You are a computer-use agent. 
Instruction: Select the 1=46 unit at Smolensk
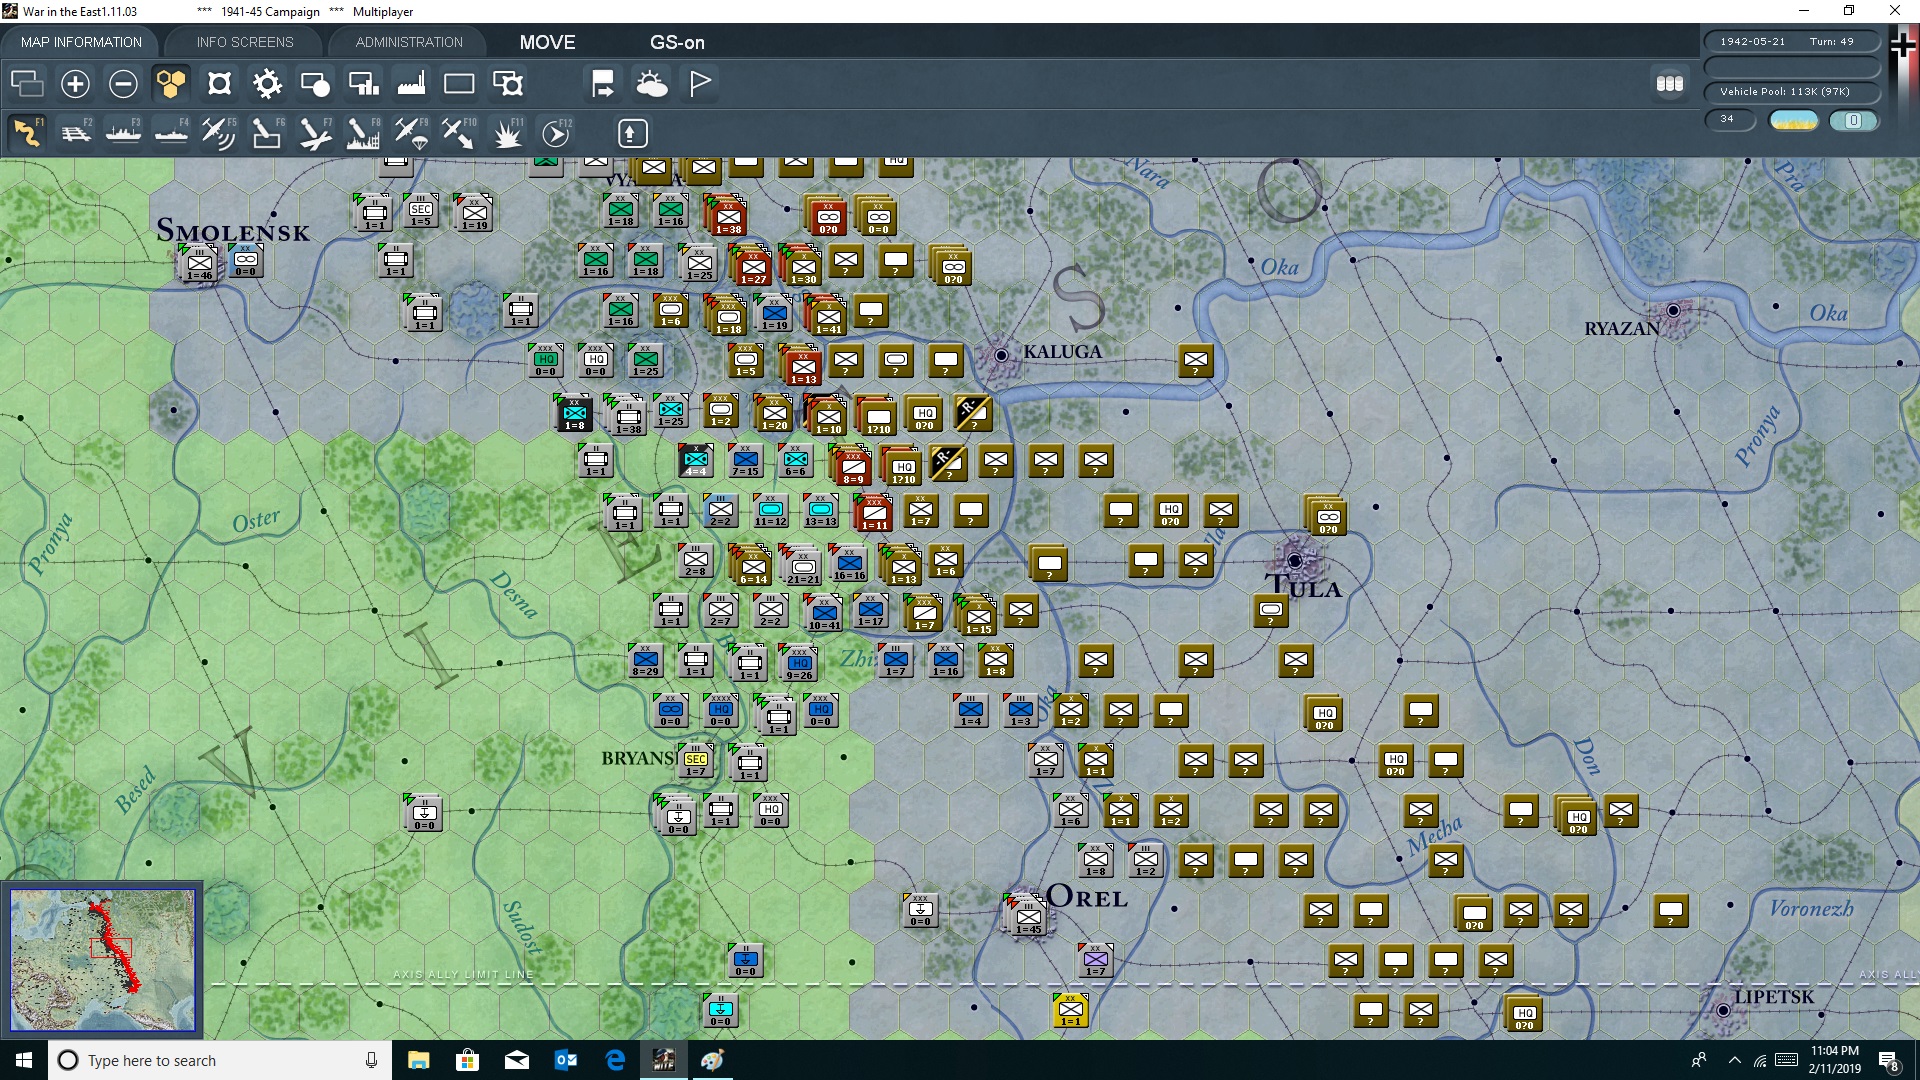pos(199,265)
